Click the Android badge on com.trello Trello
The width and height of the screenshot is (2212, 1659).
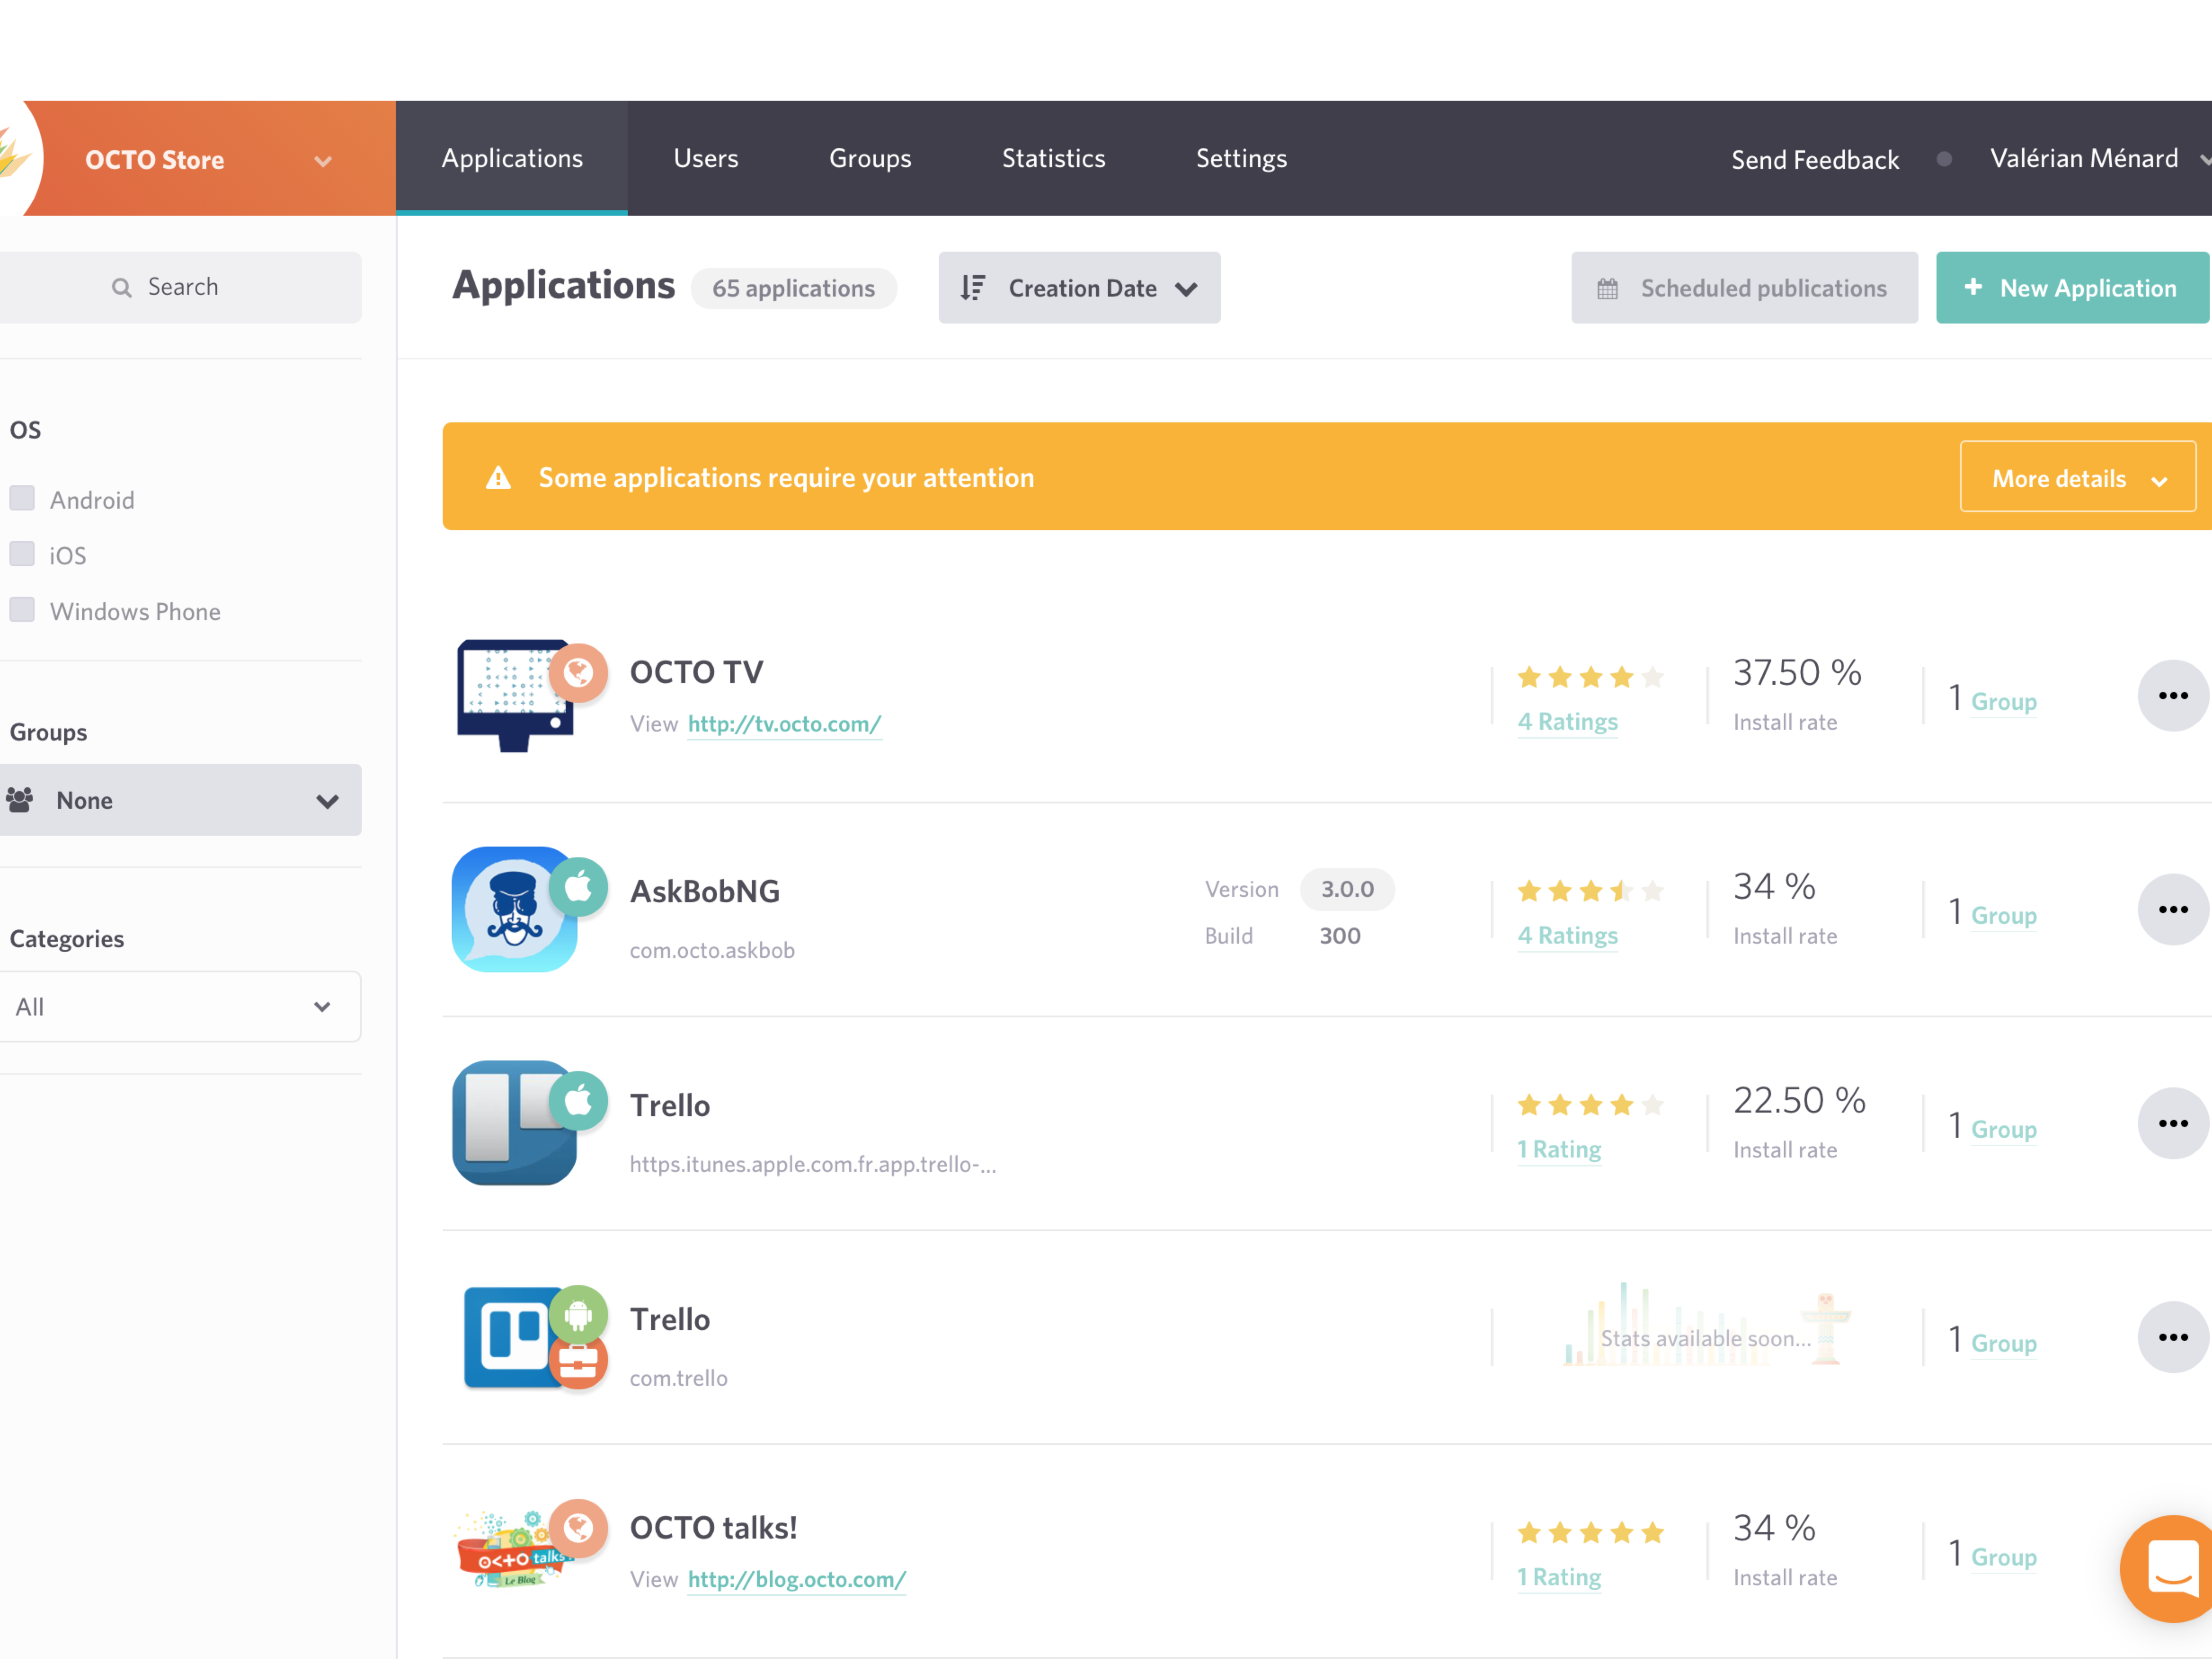pos(578,1314)
